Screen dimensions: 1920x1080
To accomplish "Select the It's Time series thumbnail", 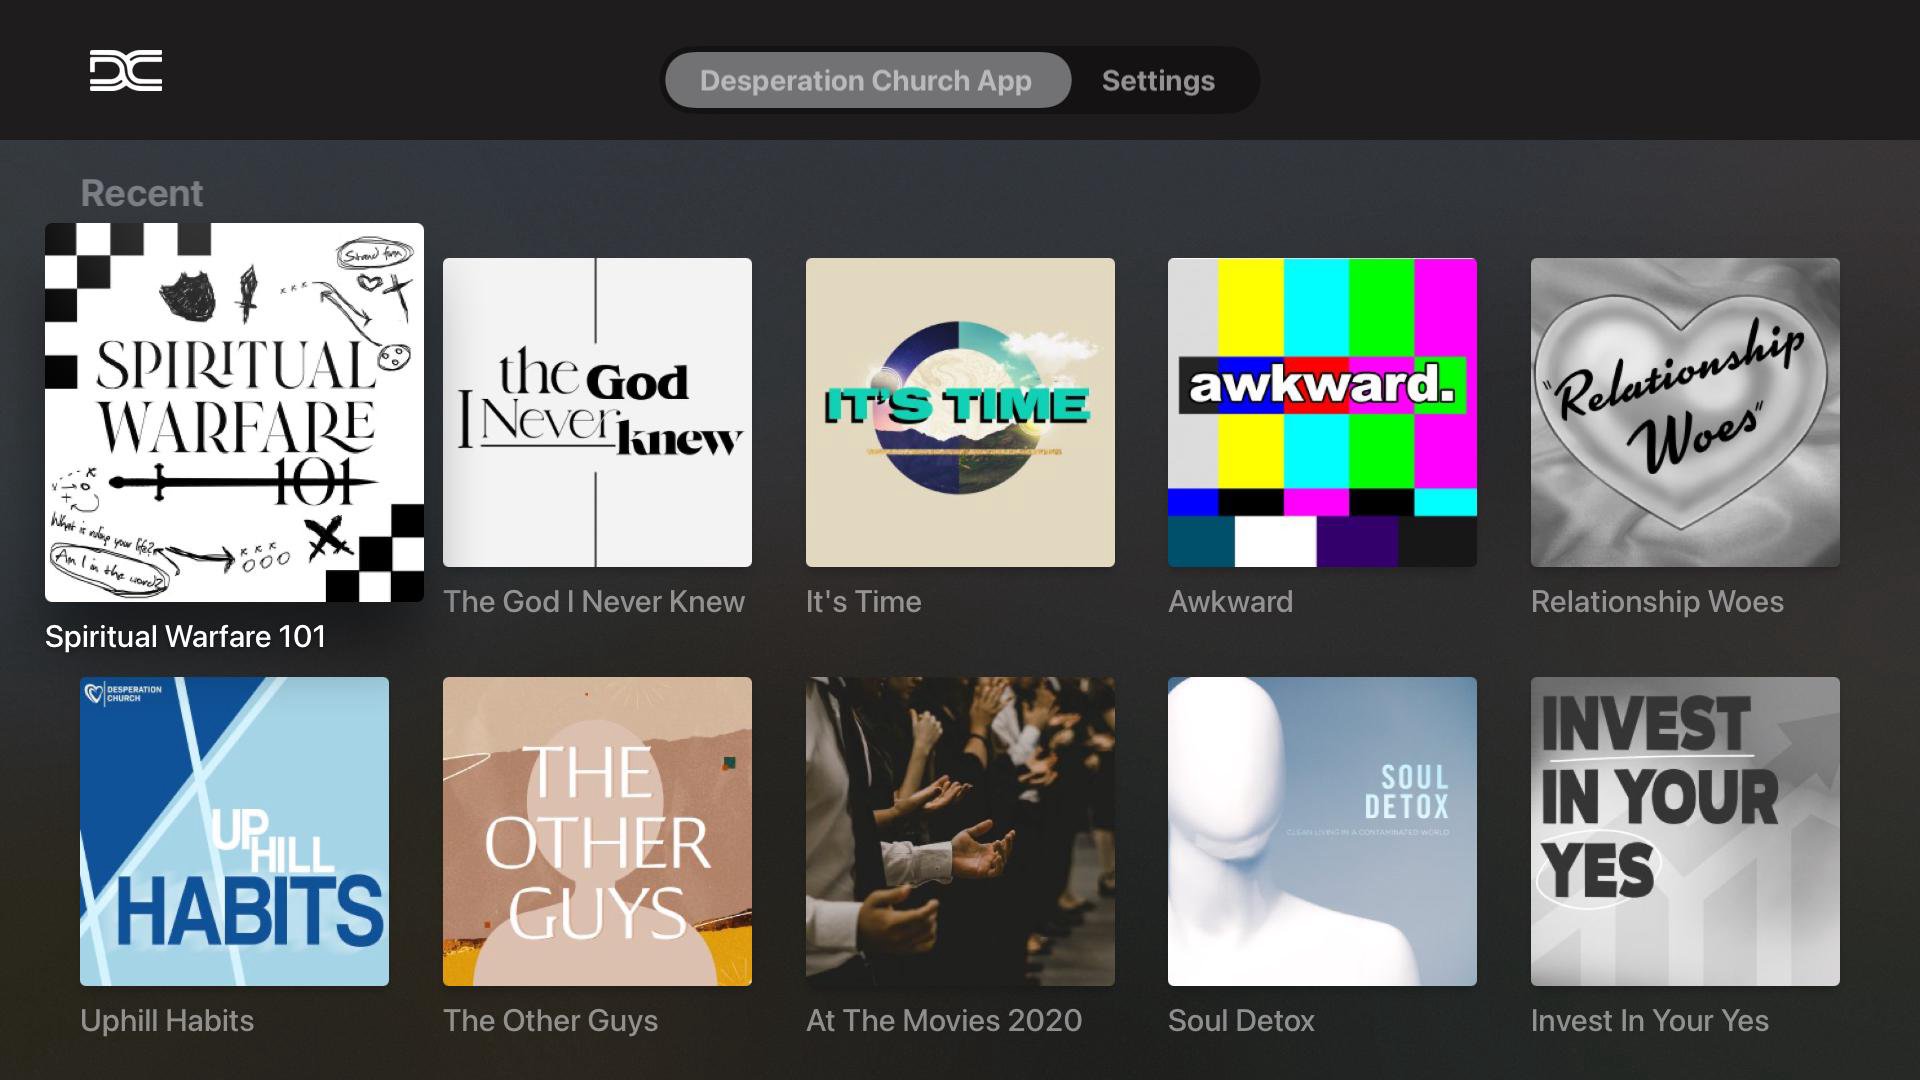I will click(x=960, y=412).
